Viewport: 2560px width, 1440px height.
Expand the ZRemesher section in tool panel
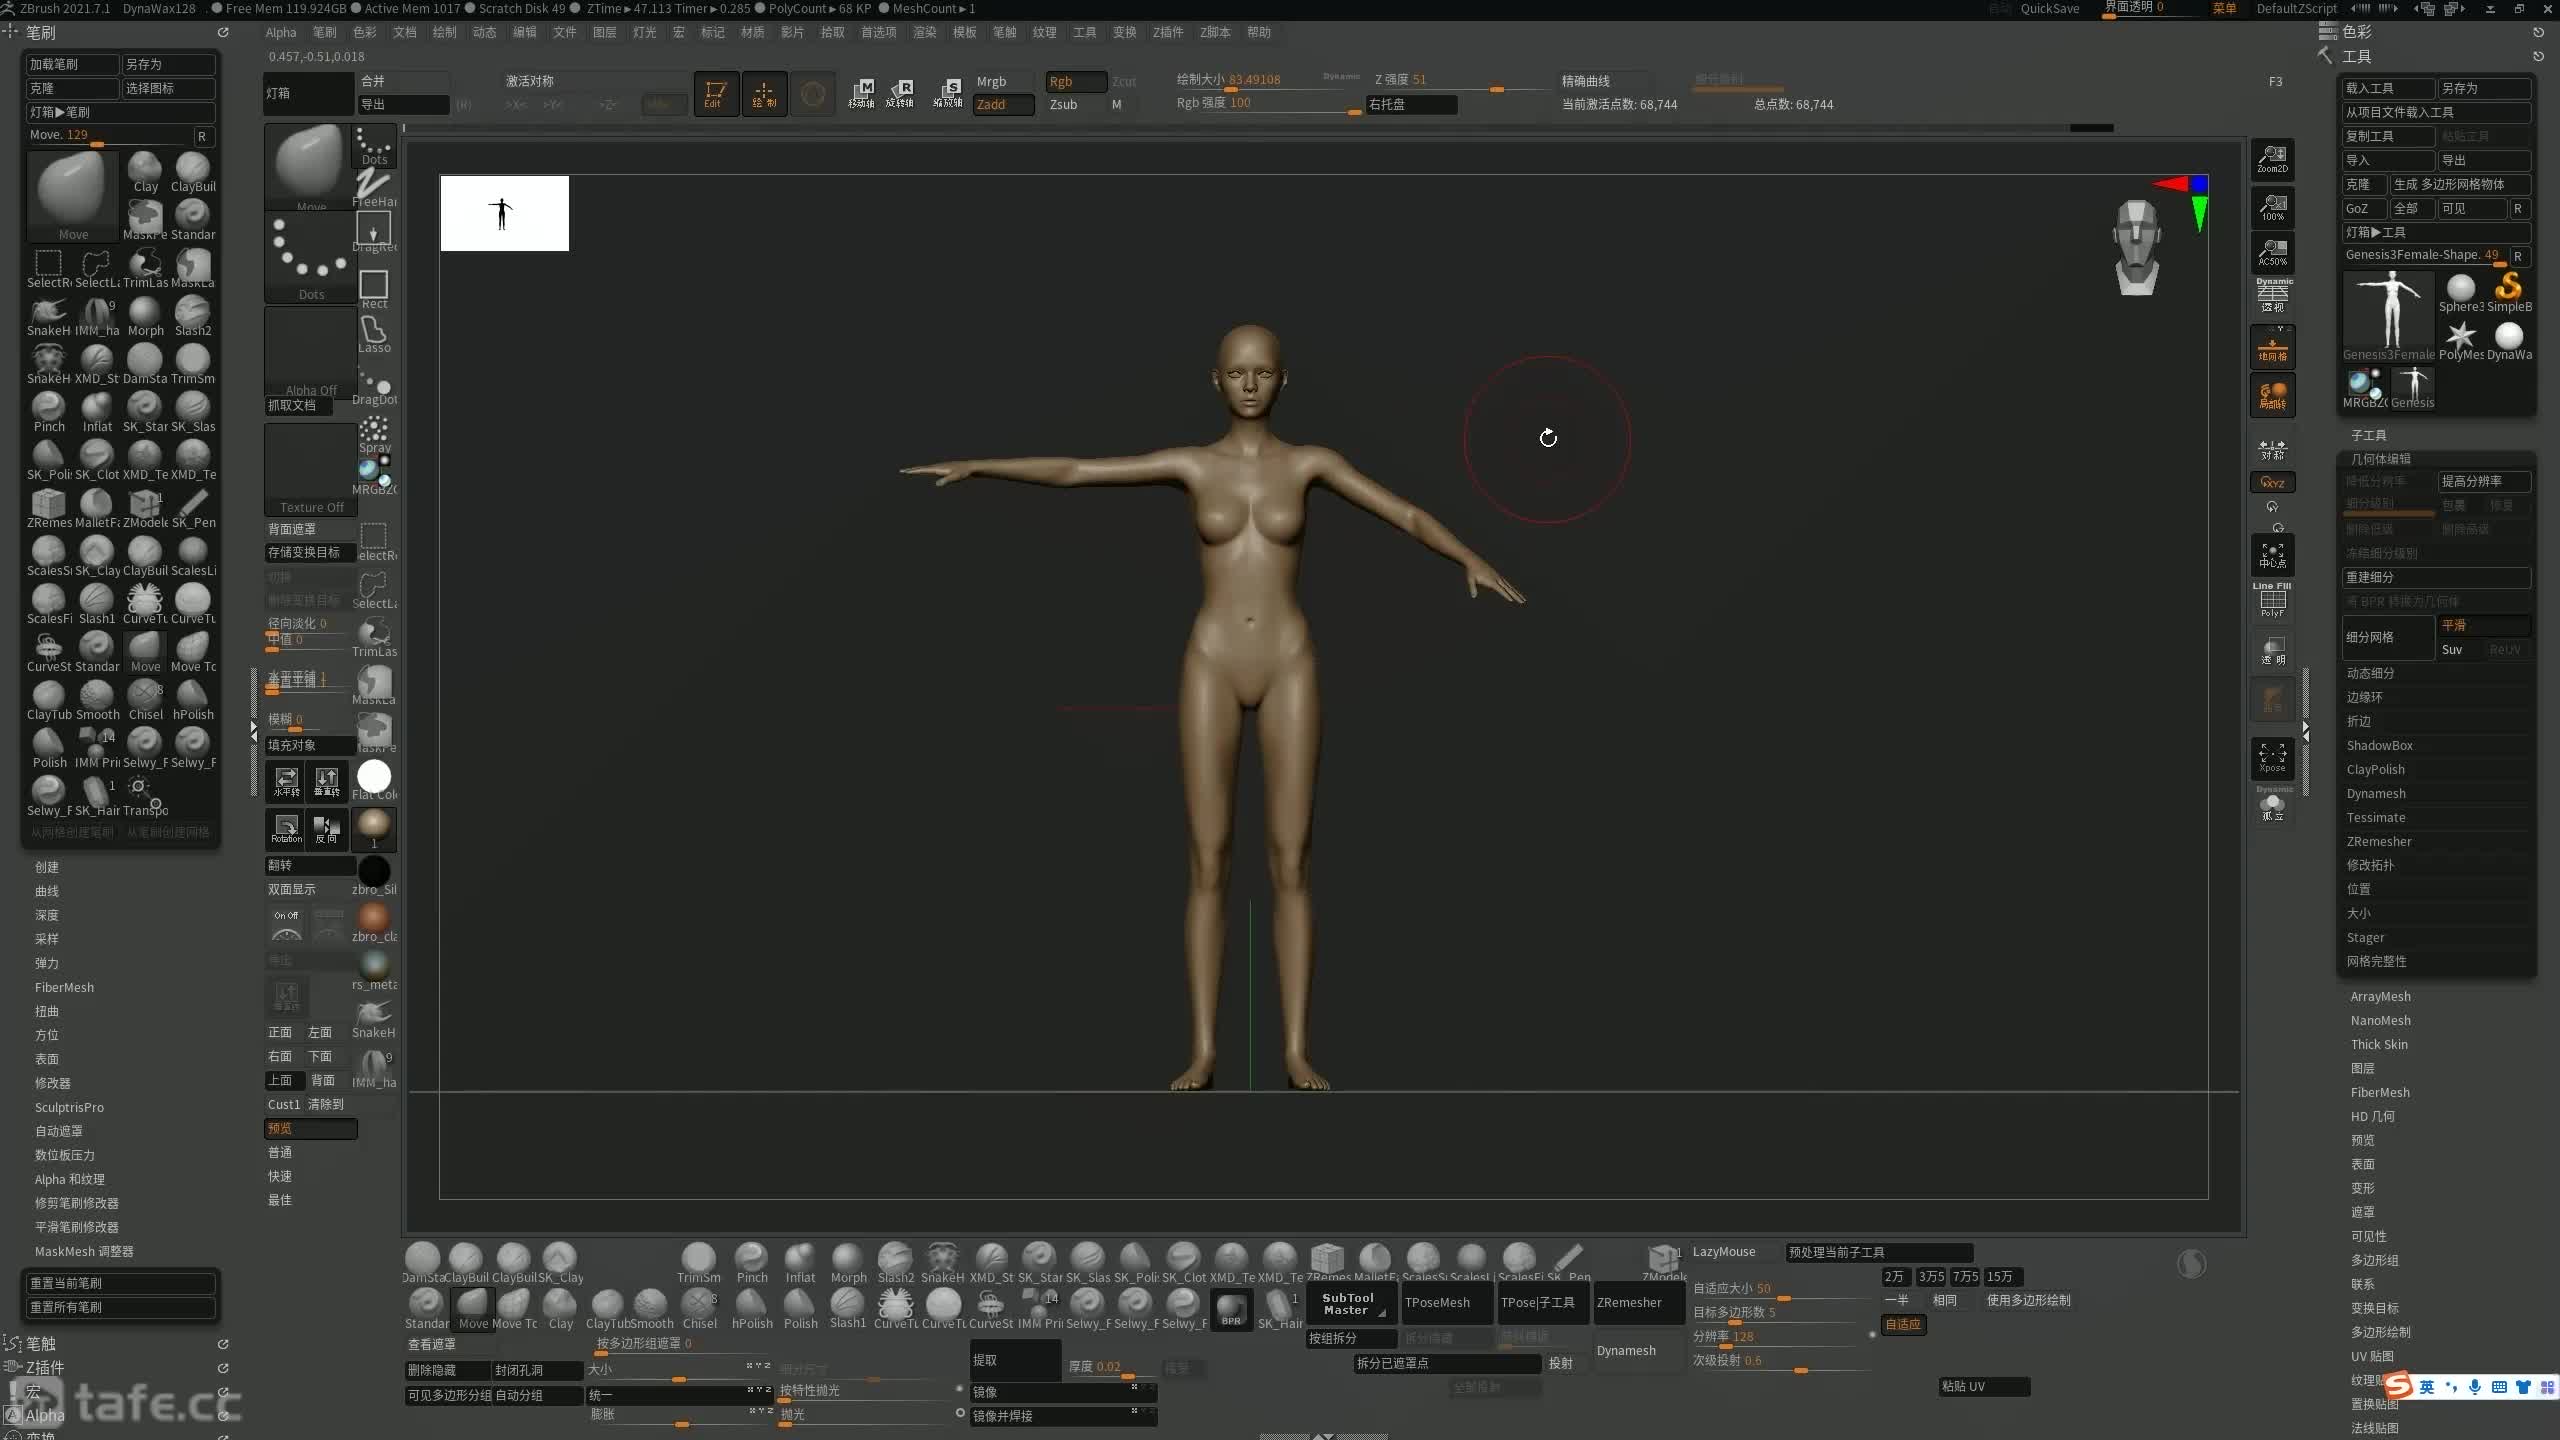[x=2379, y=841]
